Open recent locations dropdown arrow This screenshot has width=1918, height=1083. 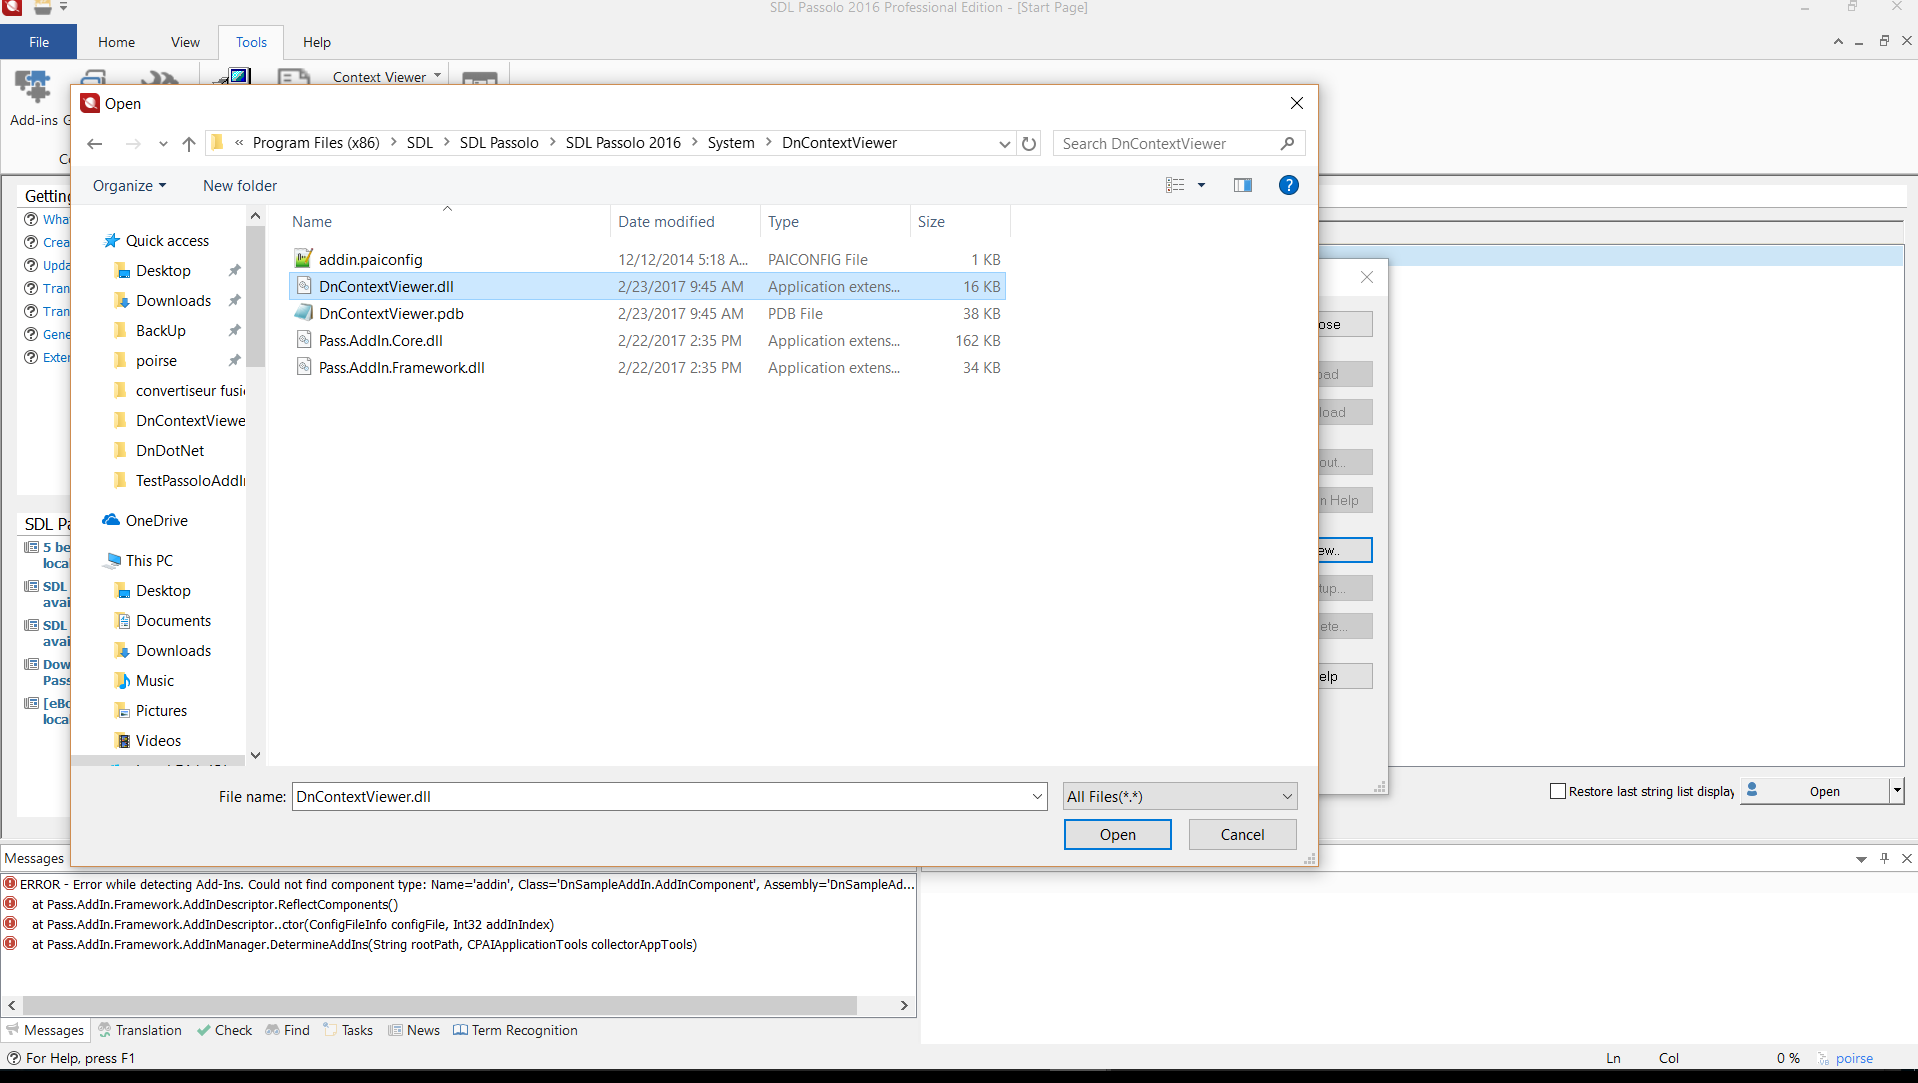pos(163,144)
